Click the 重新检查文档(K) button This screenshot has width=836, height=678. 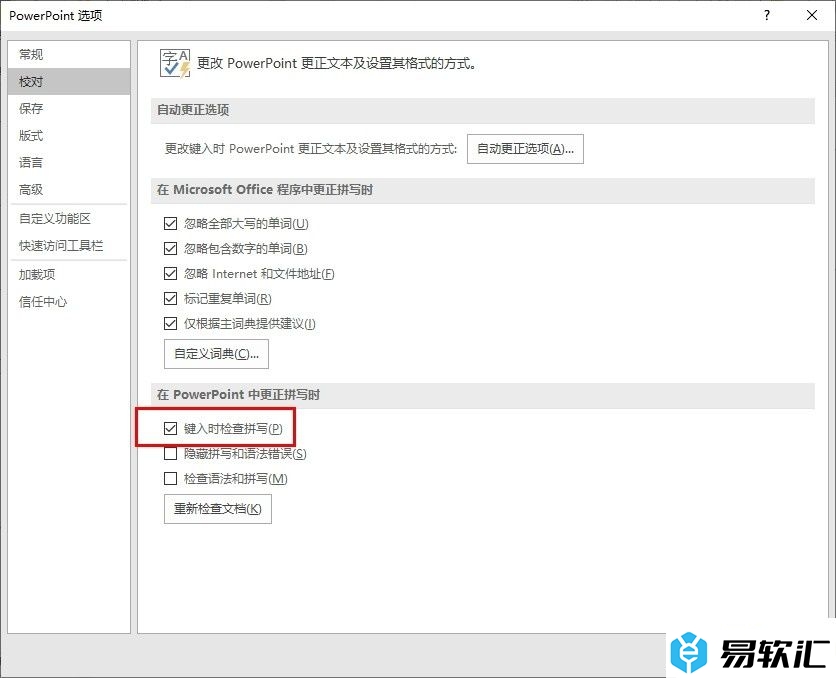[218, 509]
